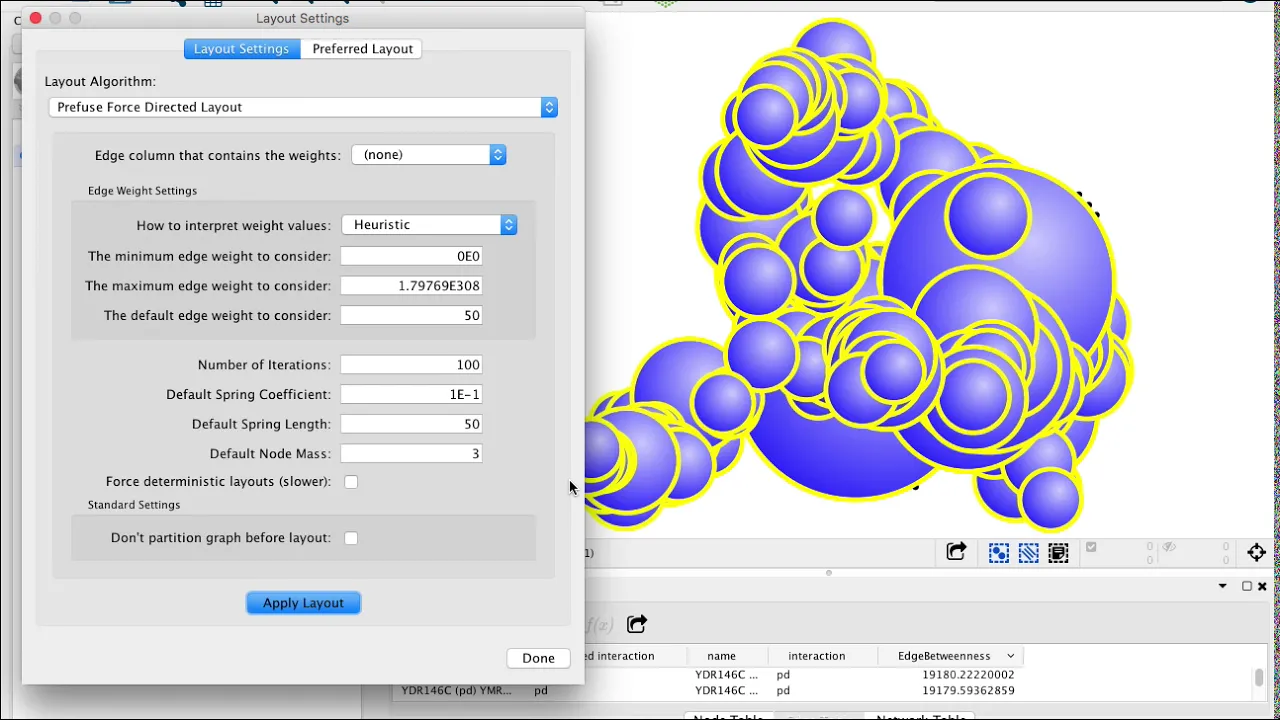Screen dimensions: 1280x720
Task: Open the f(x) function builder icon
Action: pos(599,625)
